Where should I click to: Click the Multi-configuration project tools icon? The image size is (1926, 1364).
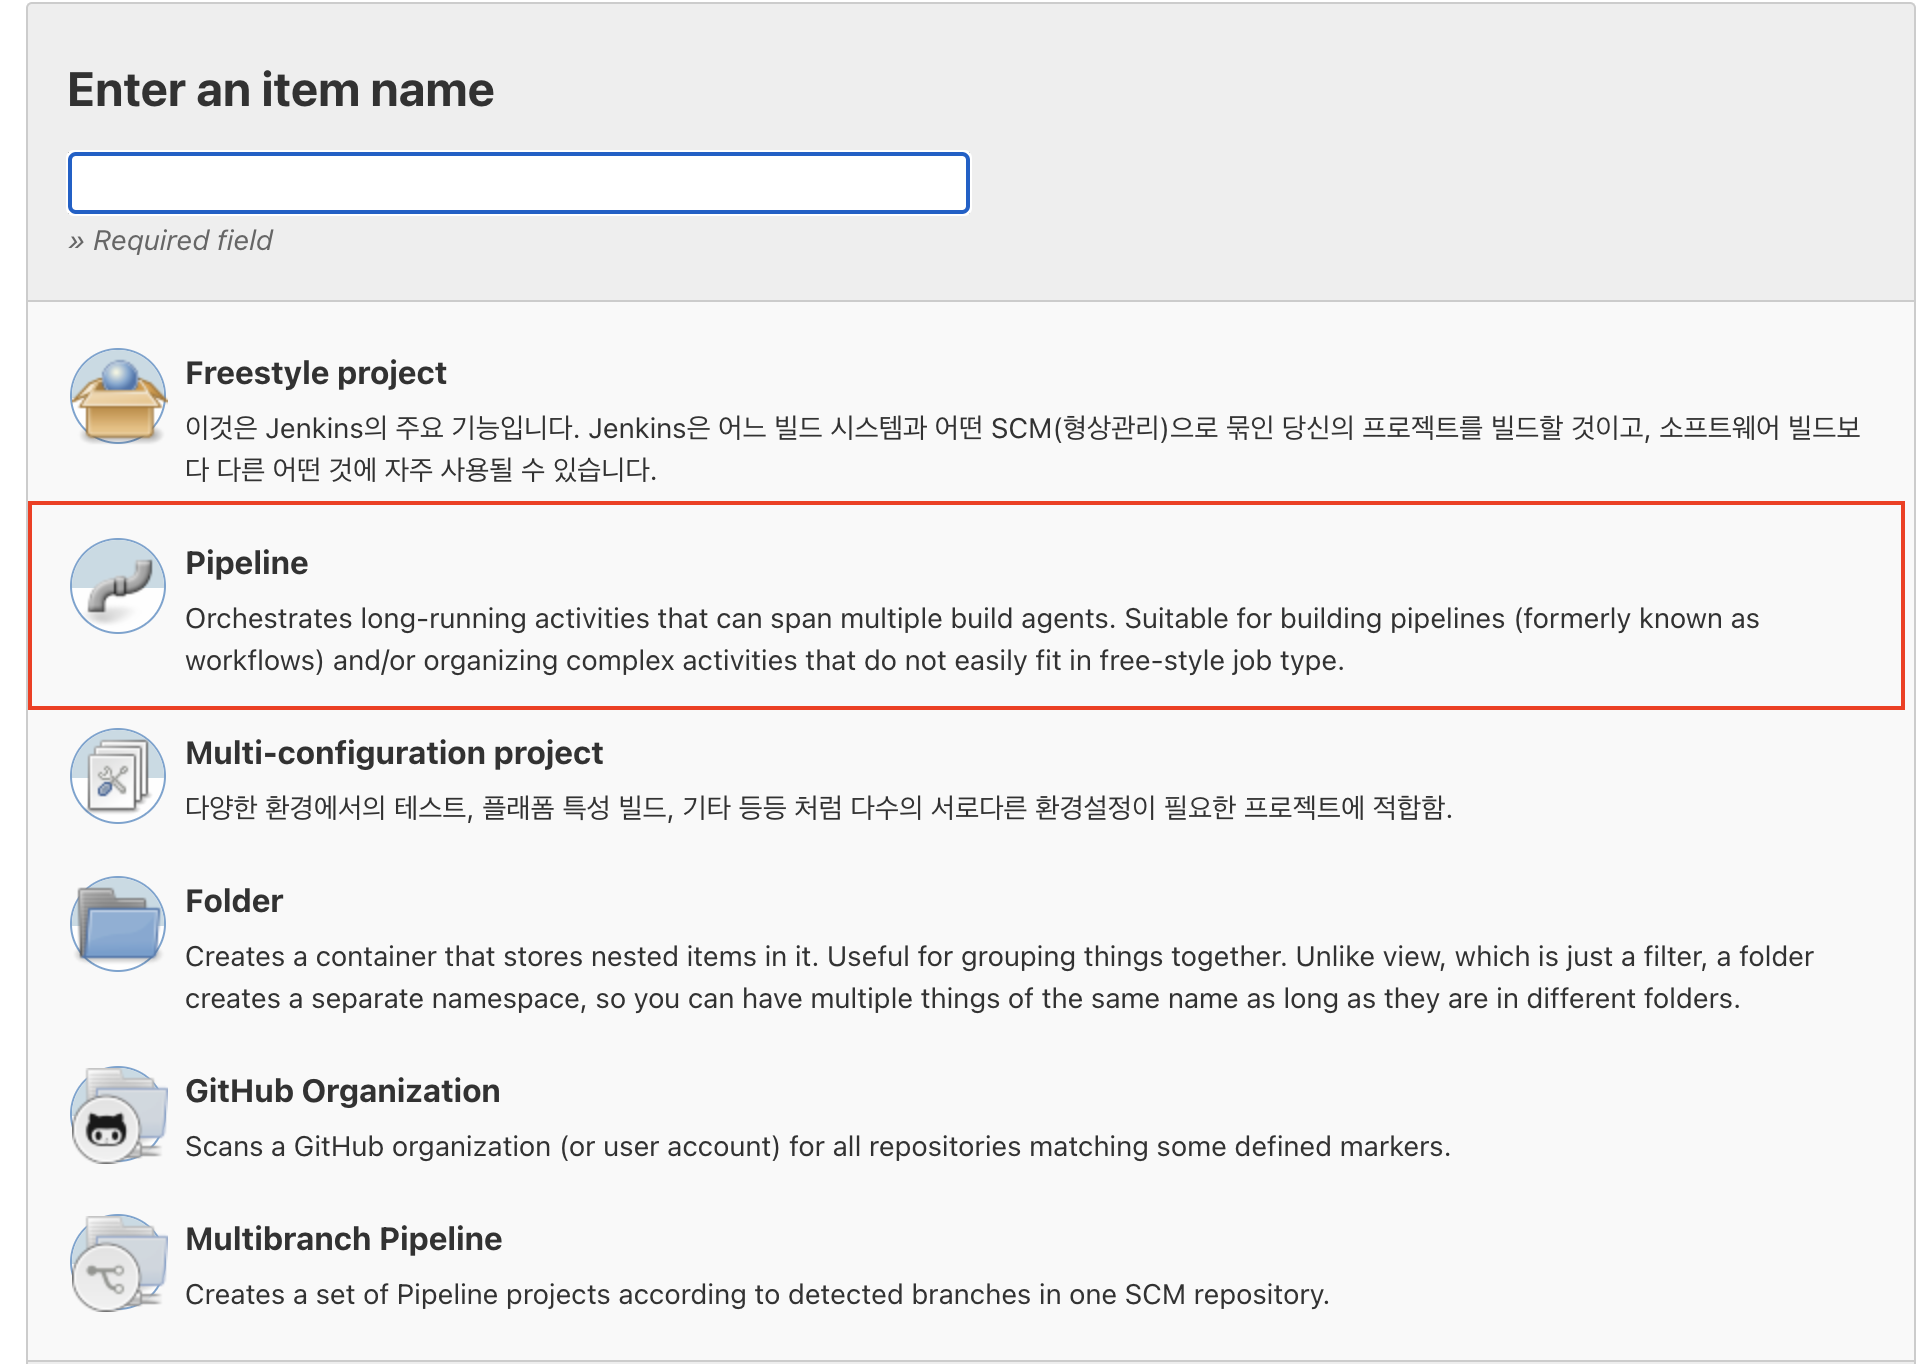point(118,776)
